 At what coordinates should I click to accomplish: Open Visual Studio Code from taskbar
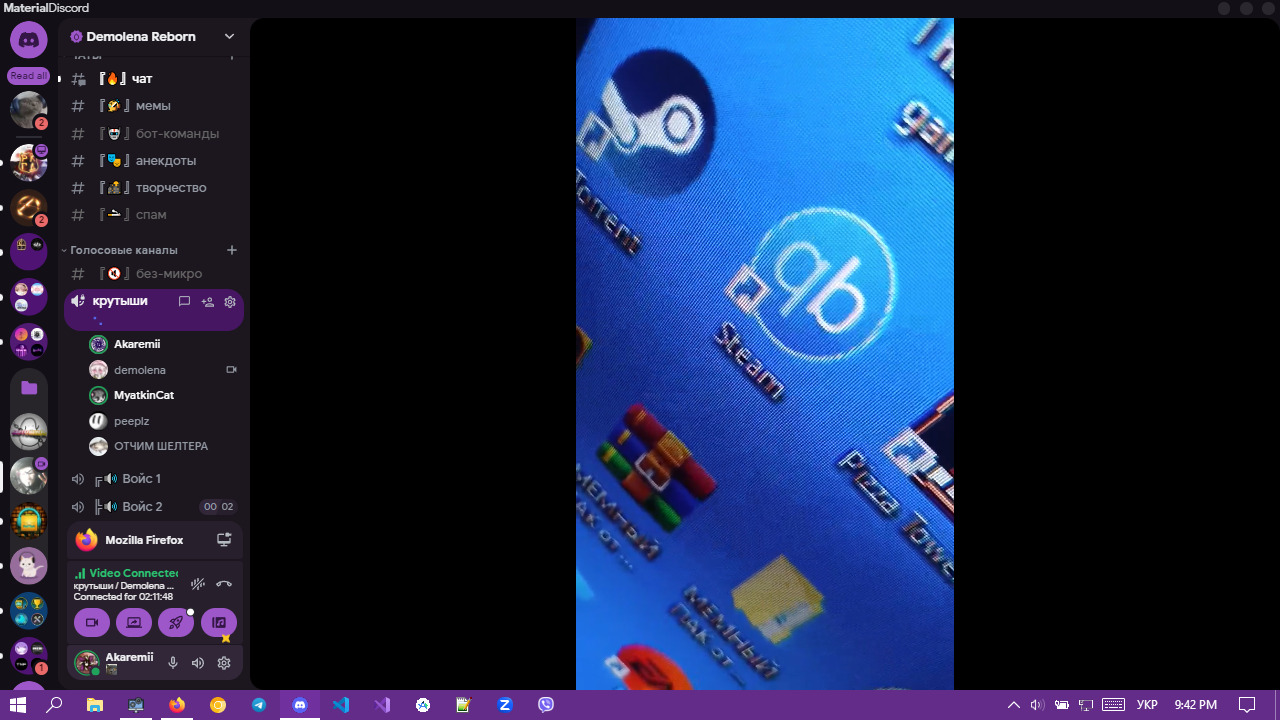(341, 705)
